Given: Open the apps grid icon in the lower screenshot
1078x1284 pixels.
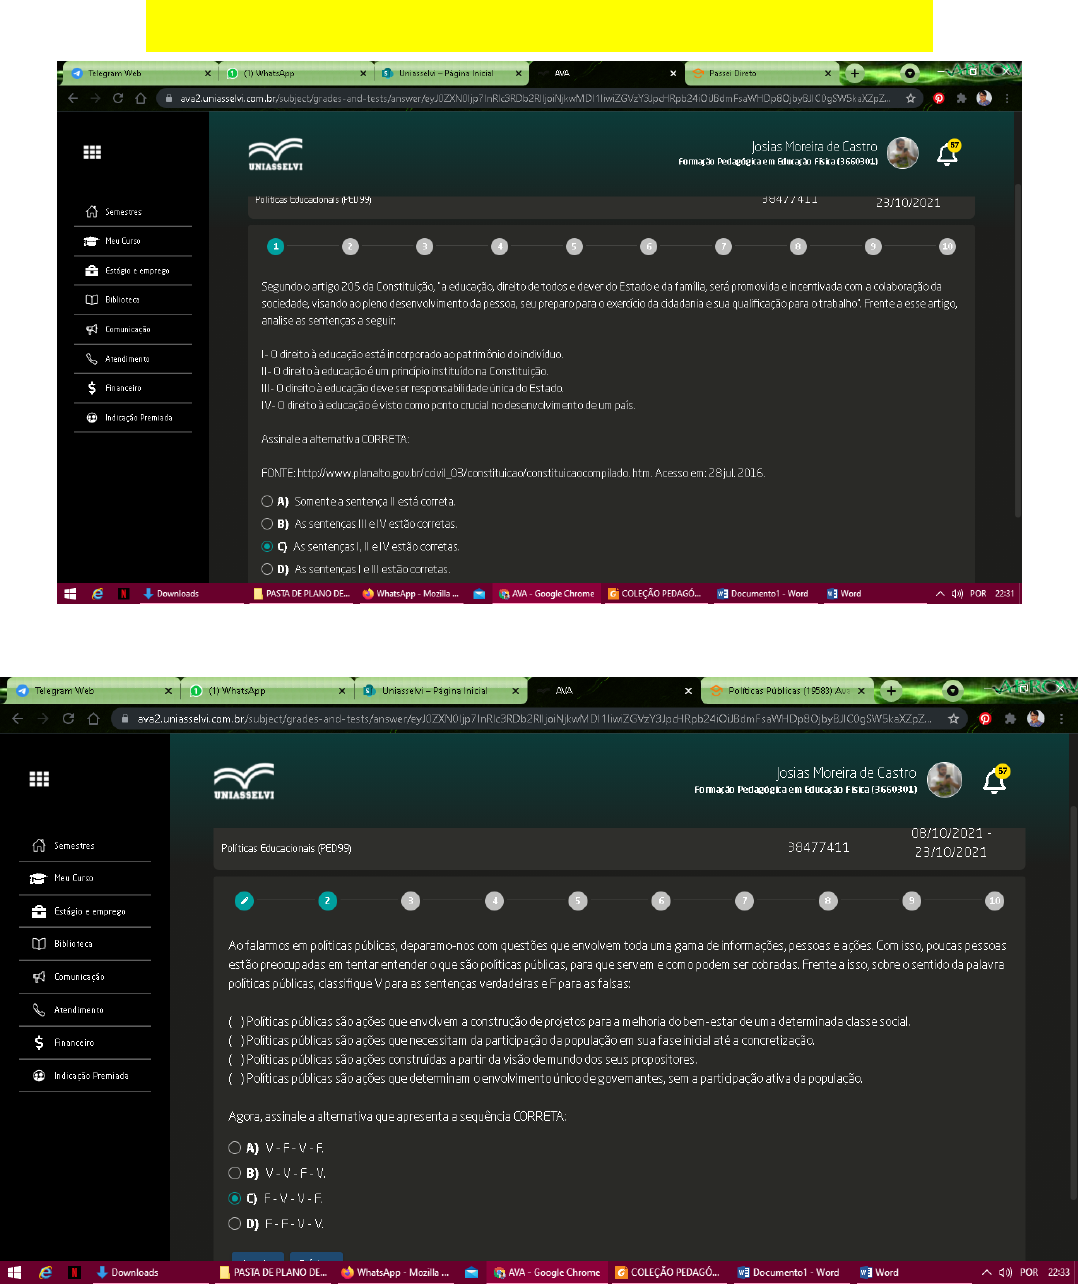Looking at the screenshot, I should coord(39,779).
